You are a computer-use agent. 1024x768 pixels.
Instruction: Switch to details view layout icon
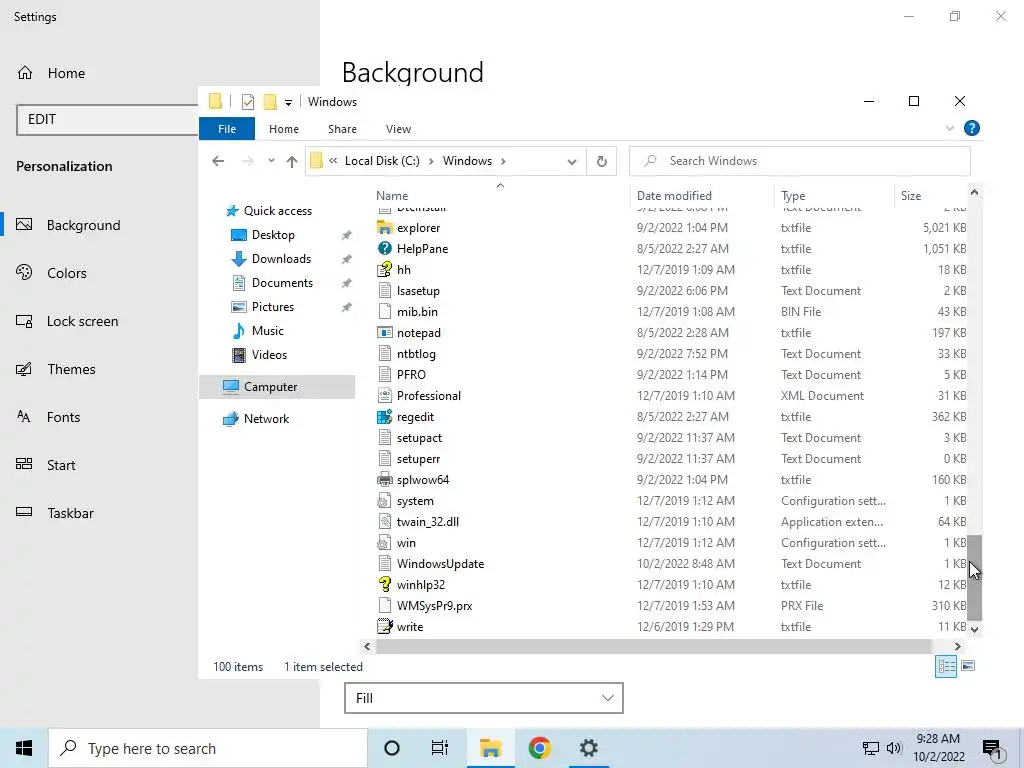(946, 666)
